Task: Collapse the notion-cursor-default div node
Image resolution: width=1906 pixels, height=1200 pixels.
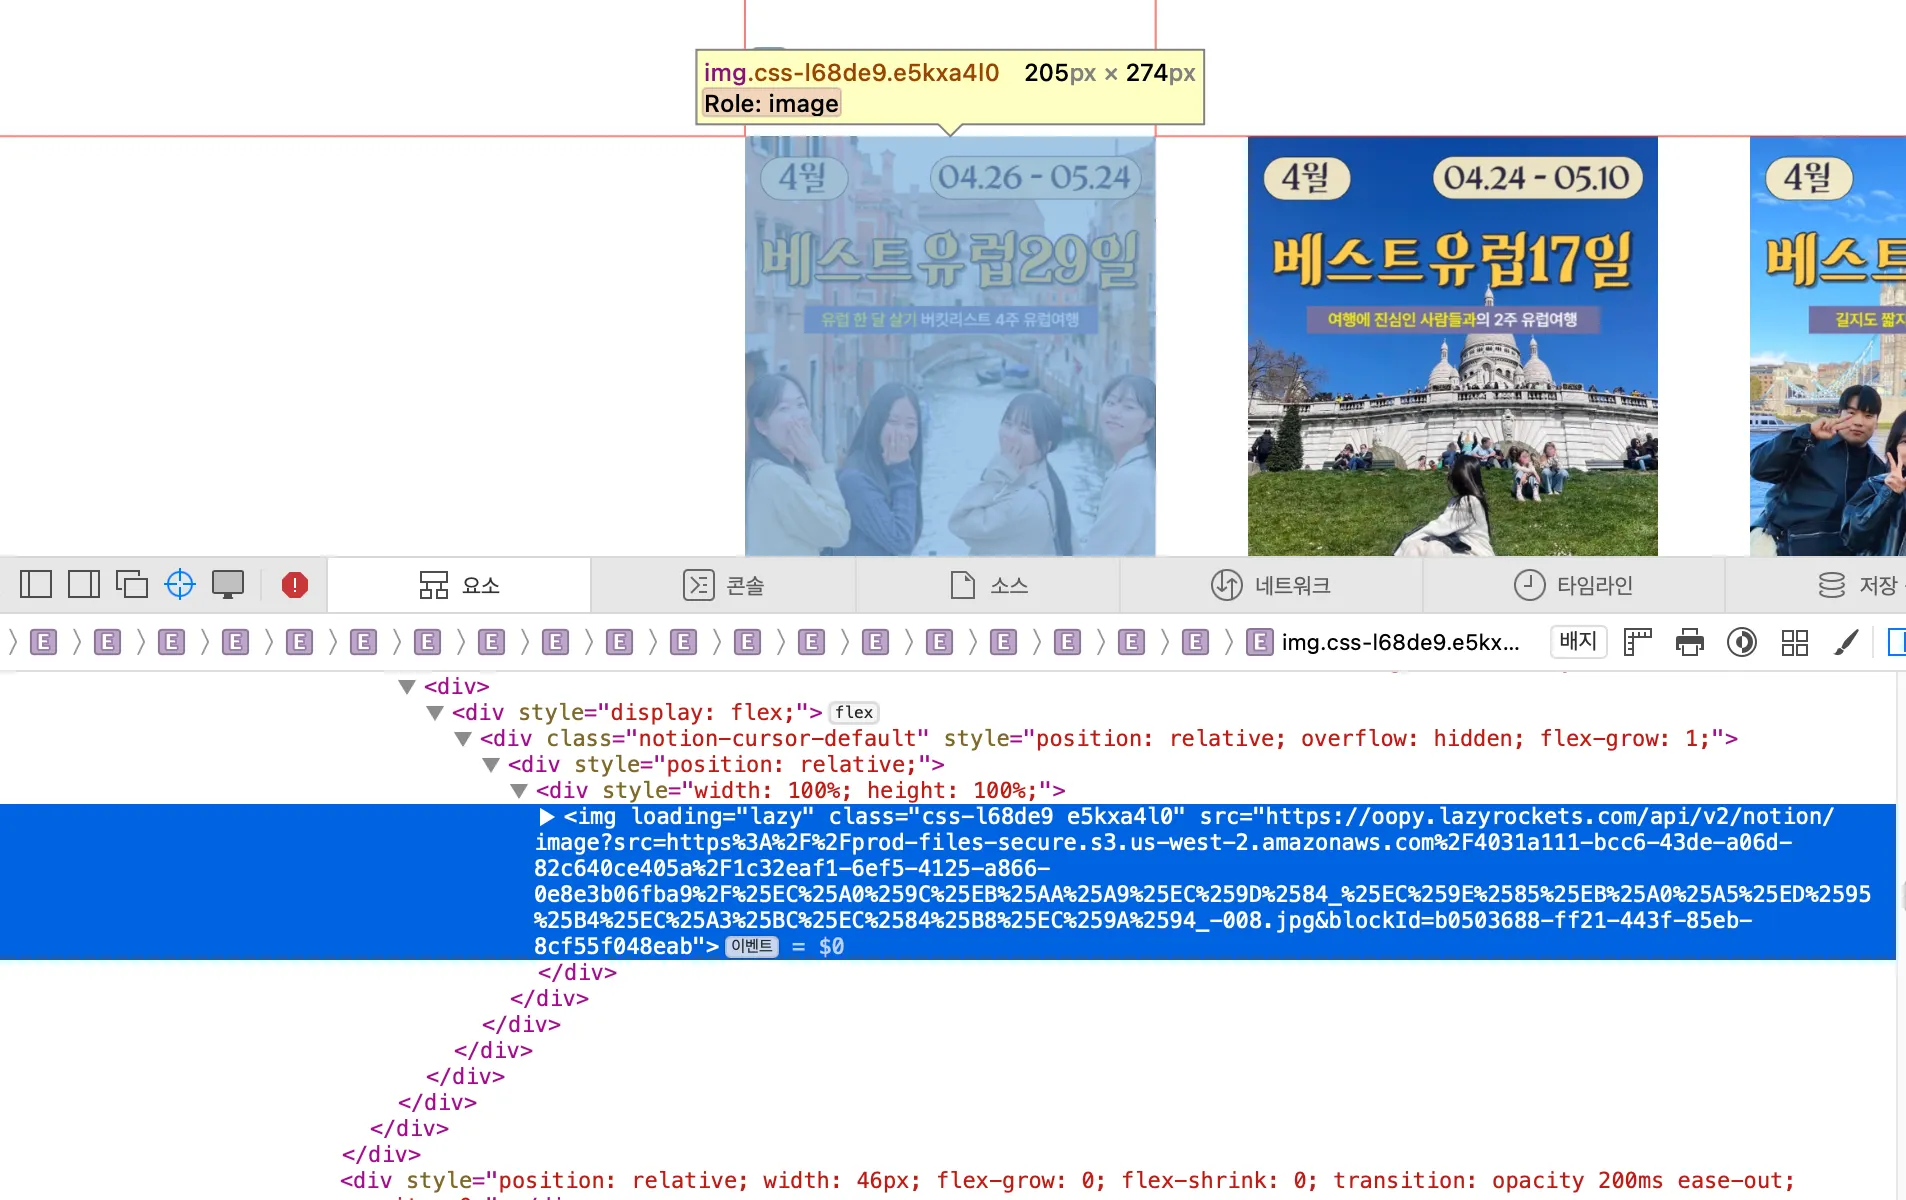Action: pos(463,739)
